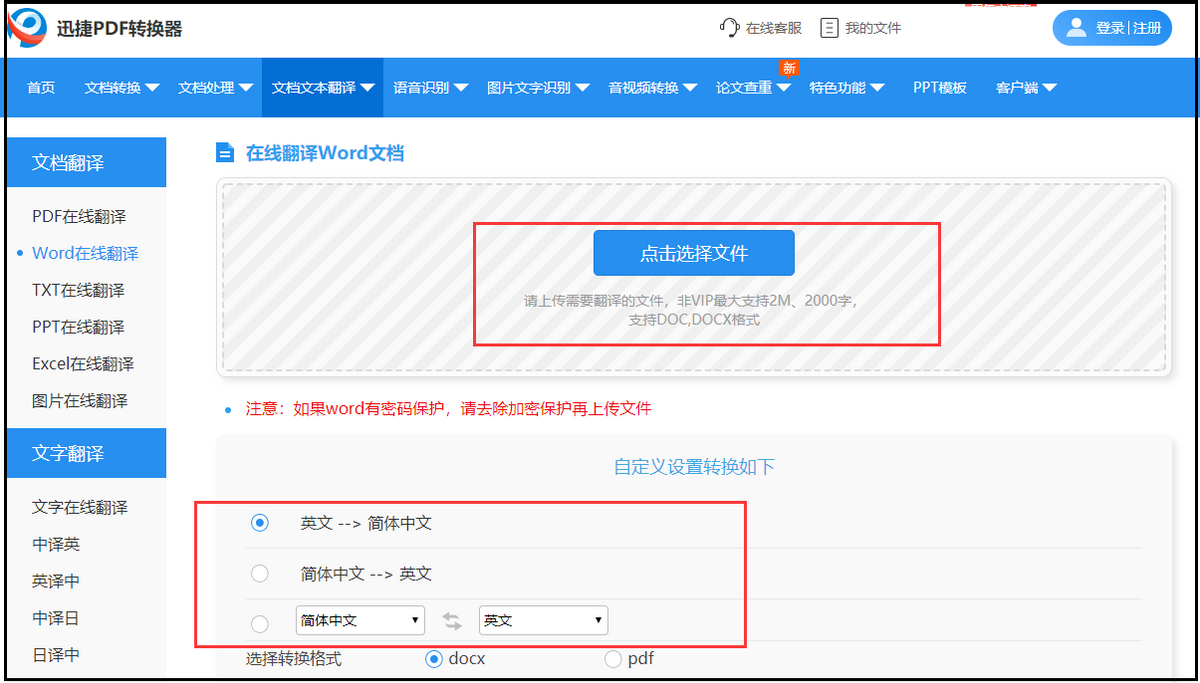Open 在线客服 support link
This screenshot has width=1200, height=683.
click(774, 28)
